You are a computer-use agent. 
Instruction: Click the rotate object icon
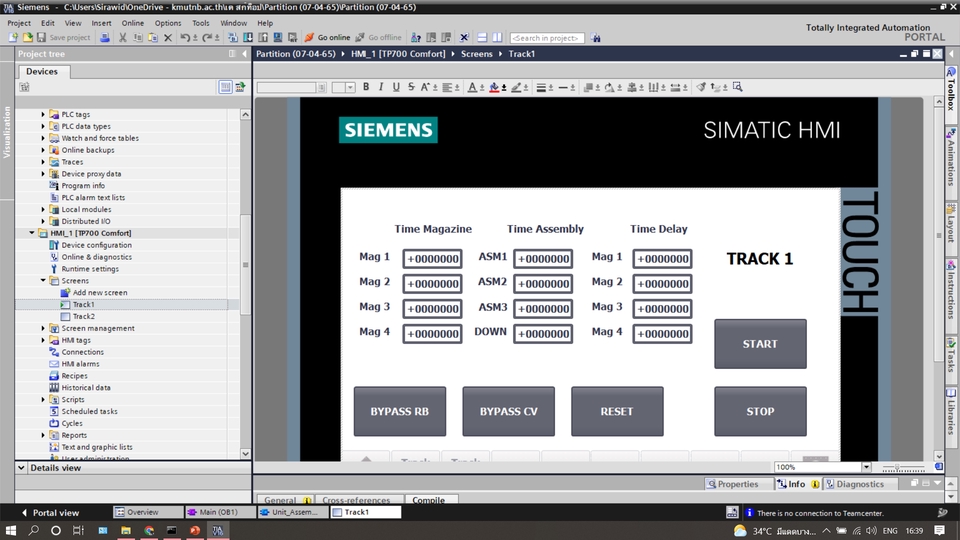(609, 87)
